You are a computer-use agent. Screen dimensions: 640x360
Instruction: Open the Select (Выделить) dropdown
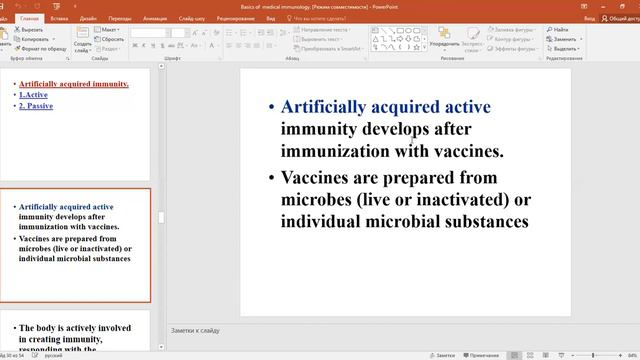563,49
